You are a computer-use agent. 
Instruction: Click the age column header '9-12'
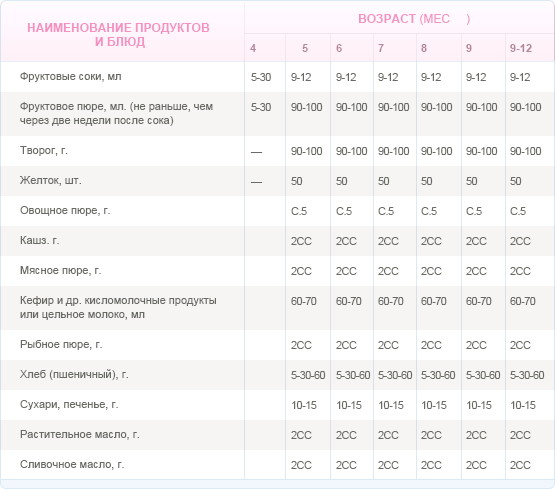pos(521,48)
